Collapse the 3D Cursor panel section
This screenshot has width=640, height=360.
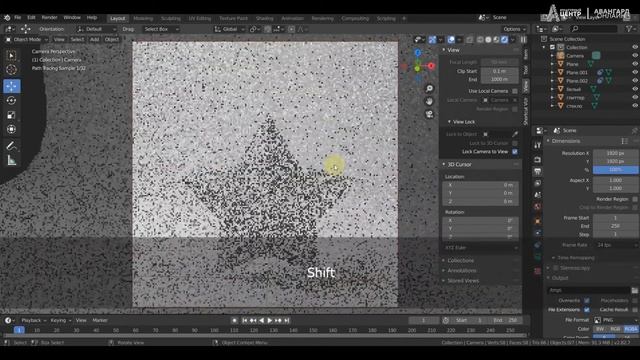click(x=444, y=164)
